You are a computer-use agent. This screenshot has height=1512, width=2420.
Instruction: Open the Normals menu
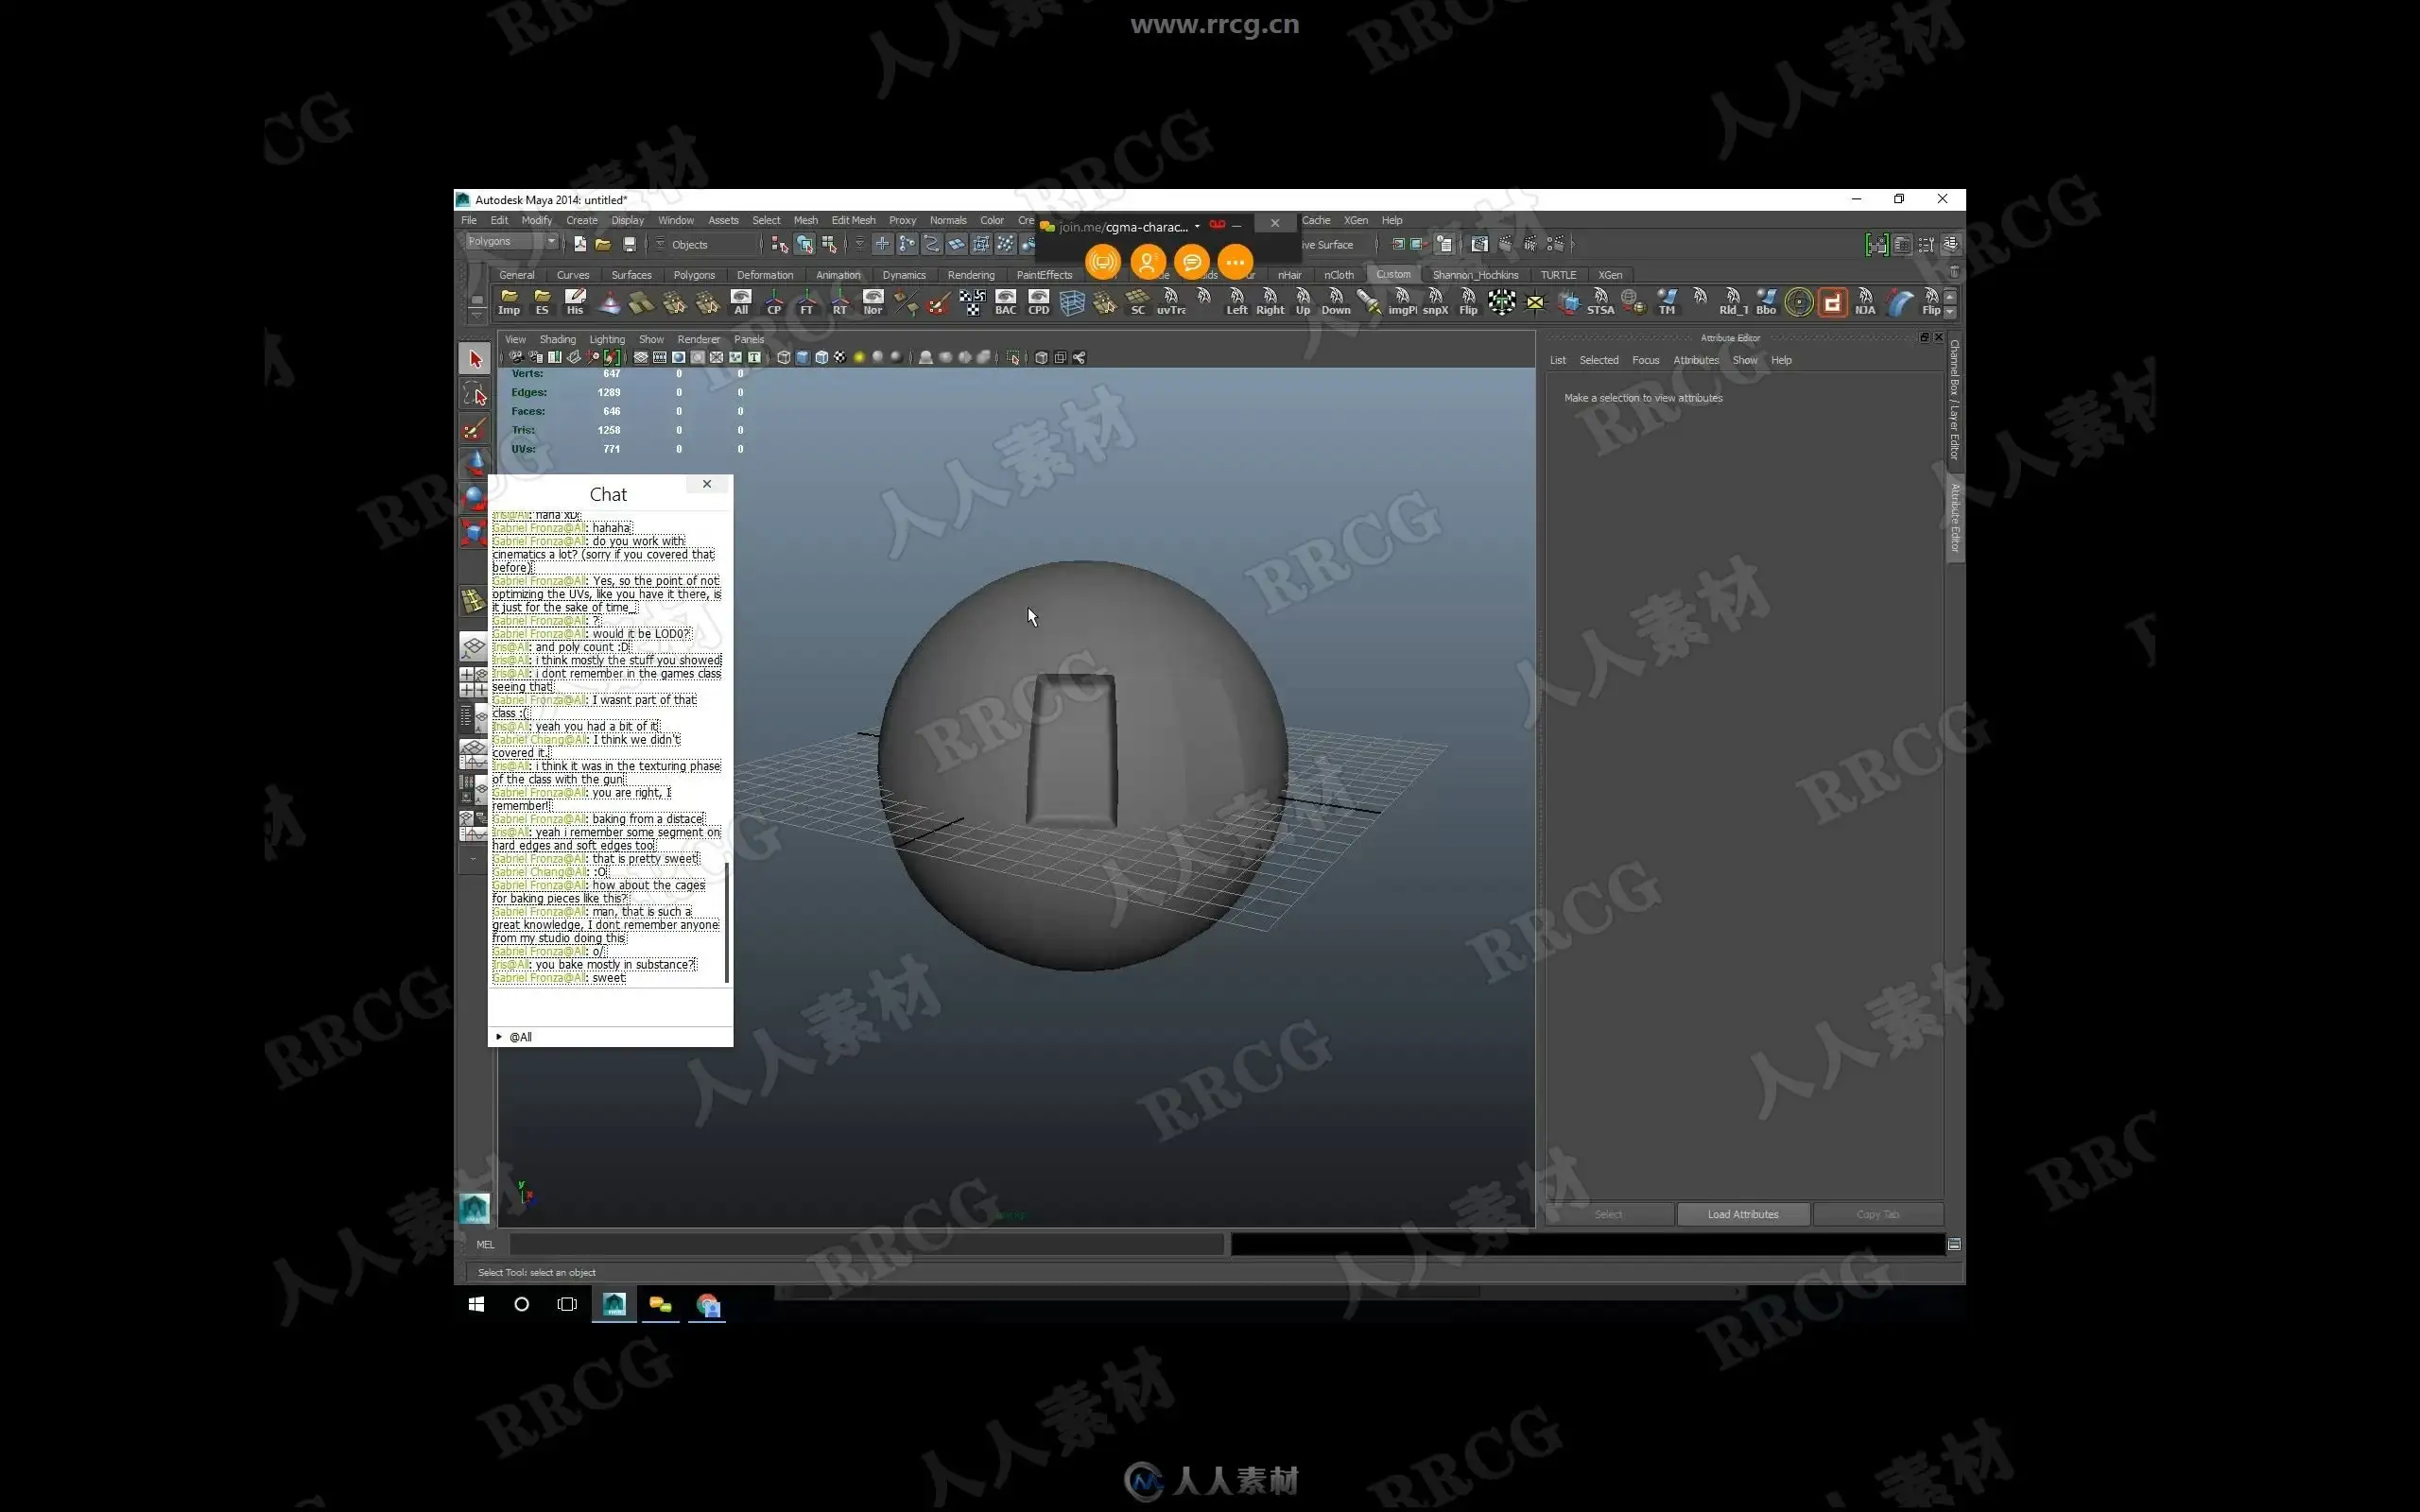point(948,220)
